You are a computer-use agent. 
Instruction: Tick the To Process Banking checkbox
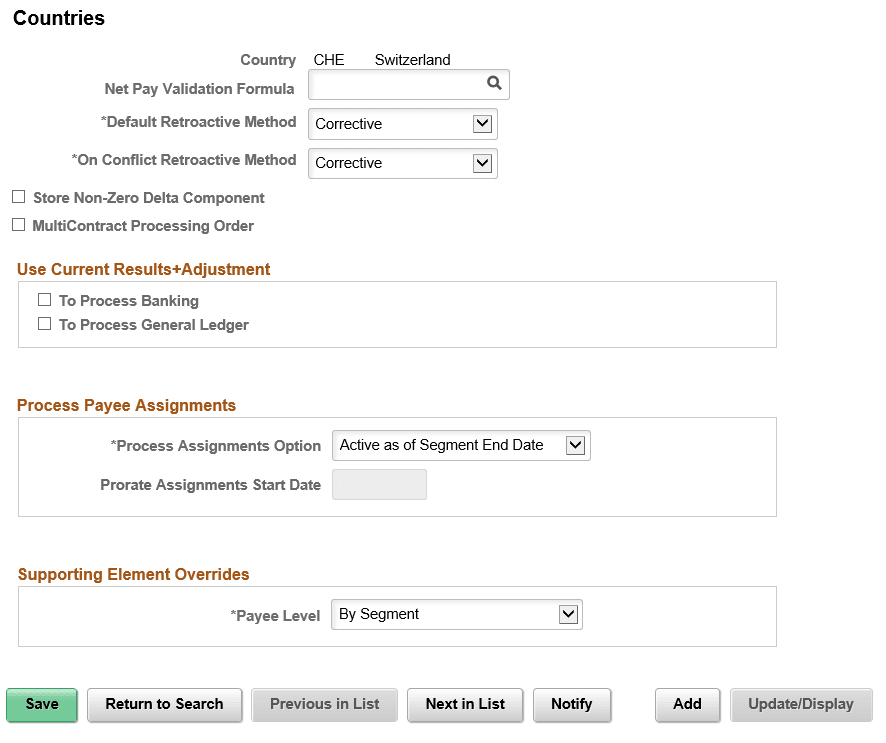point(44,300)
